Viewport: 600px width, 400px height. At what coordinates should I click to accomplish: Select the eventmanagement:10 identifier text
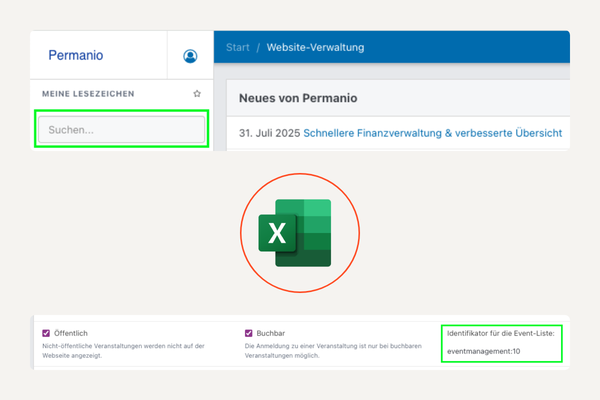484,352
